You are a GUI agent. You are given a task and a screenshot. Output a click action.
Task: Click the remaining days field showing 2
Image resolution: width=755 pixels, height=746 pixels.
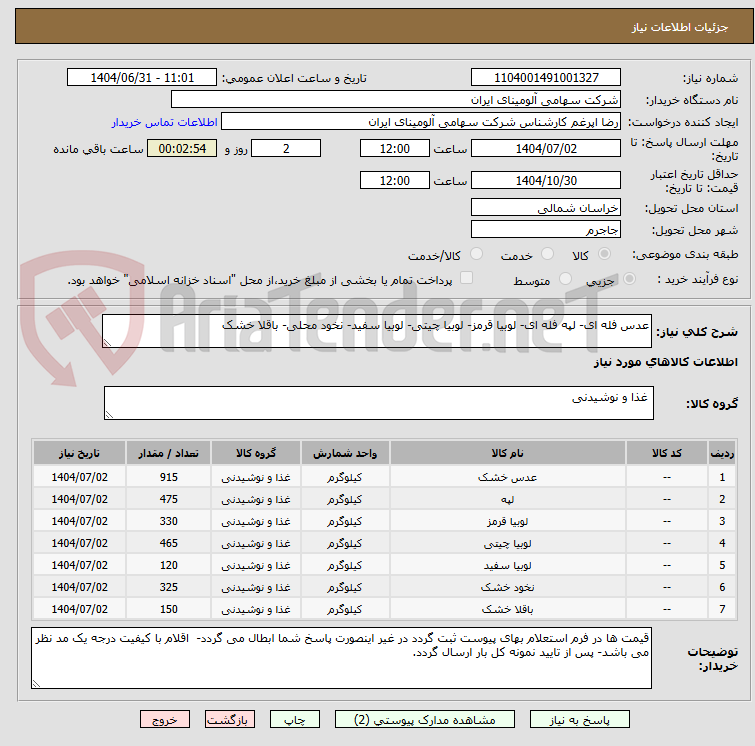(286, 148)
